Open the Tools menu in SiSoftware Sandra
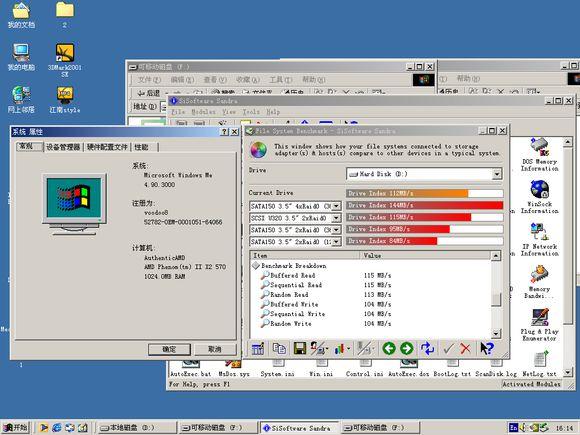580x435 pixels. [x=251, y=112]
